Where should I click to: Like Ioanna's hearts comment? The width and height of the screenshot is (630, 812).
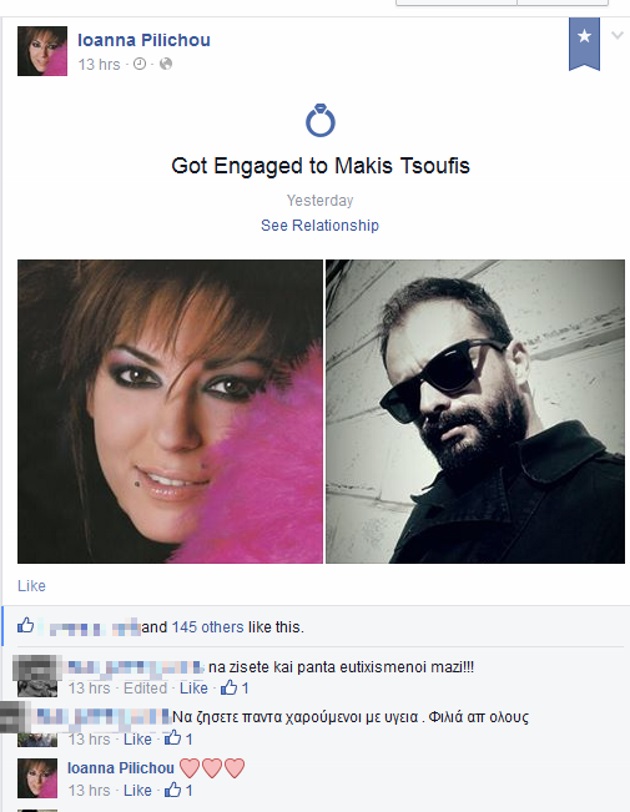point(138,790)
